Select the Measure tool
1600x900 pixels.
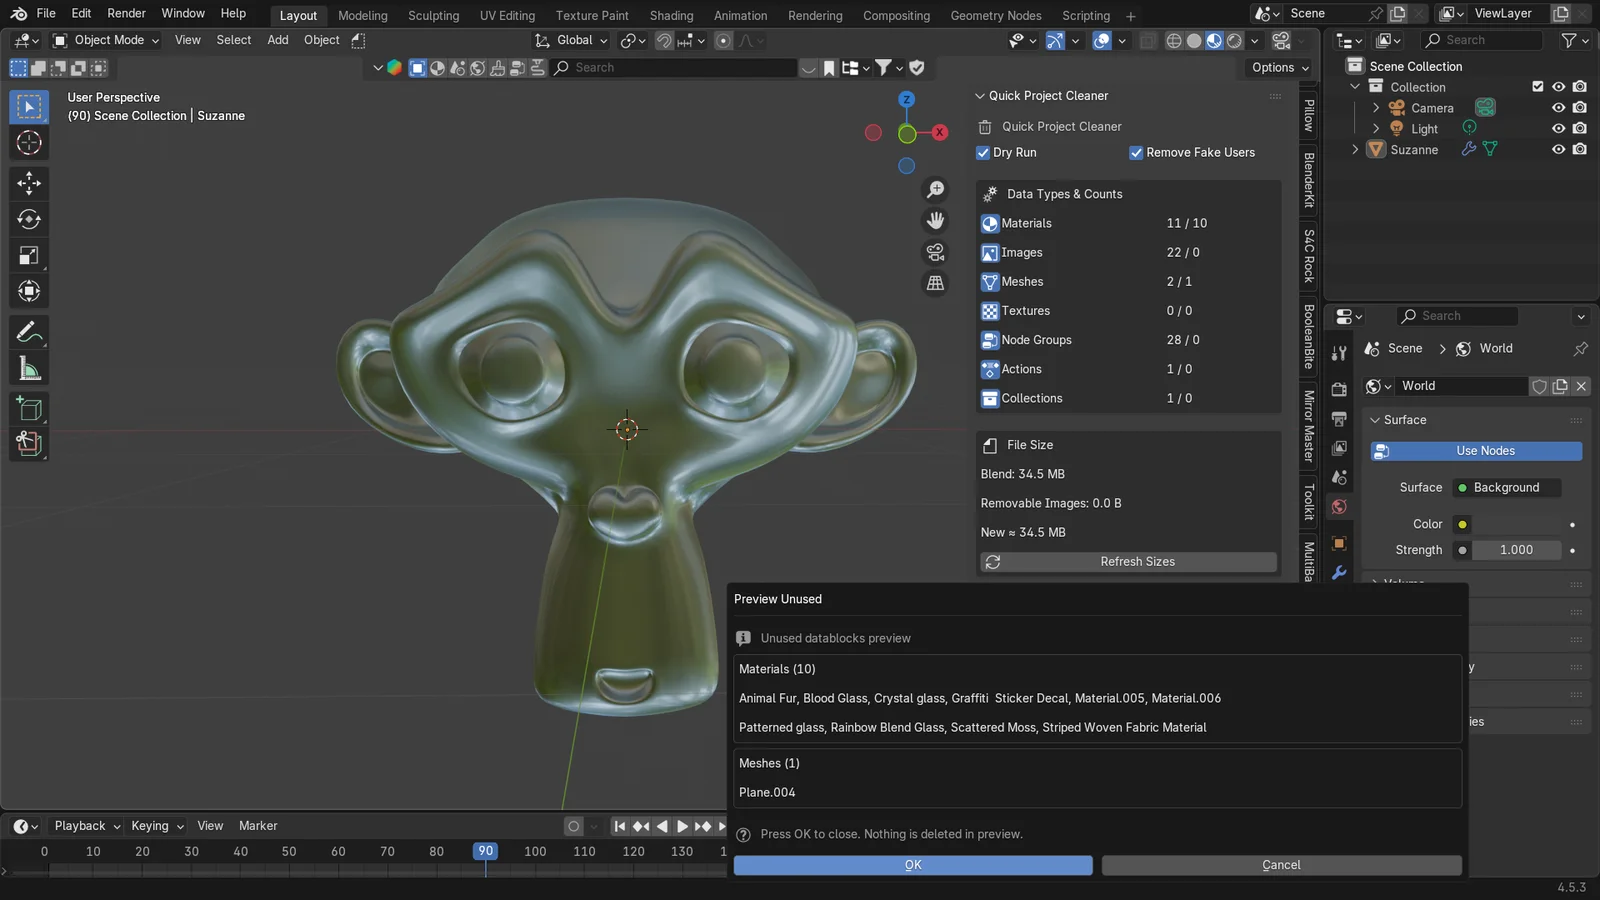(29, 367)
